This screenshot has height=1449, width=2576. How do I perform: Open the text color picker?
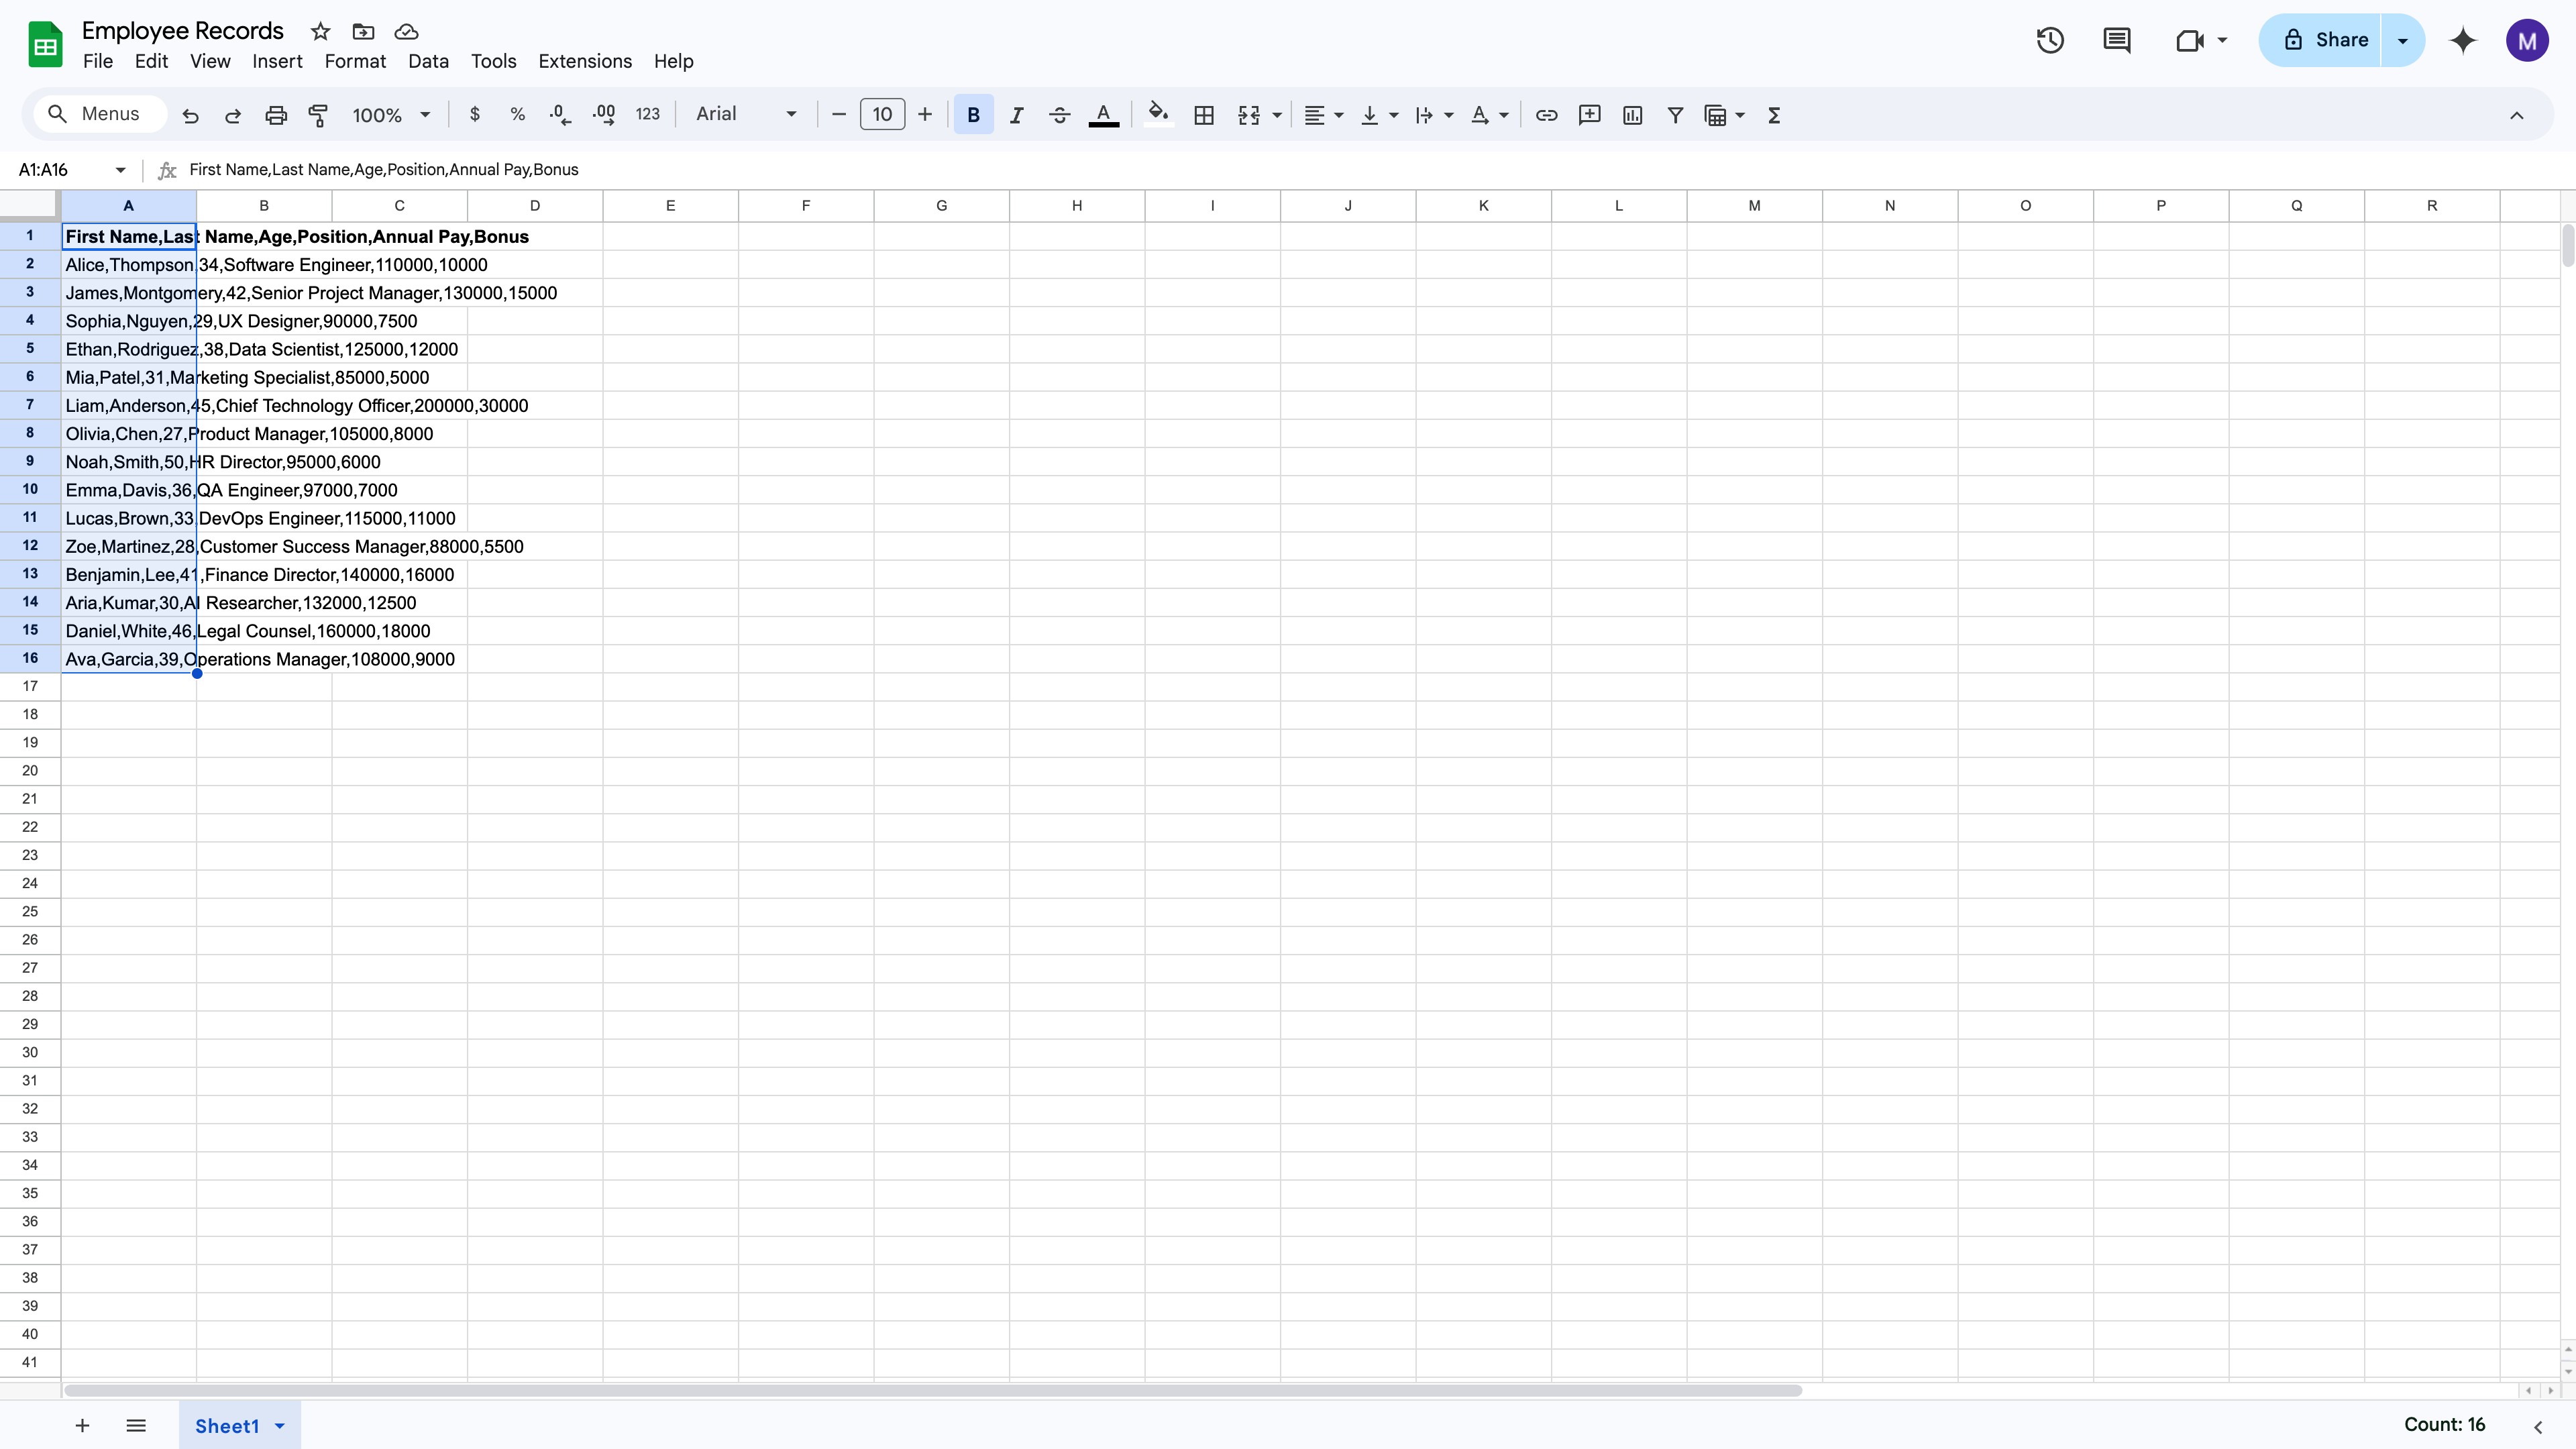pos(1103,115)
